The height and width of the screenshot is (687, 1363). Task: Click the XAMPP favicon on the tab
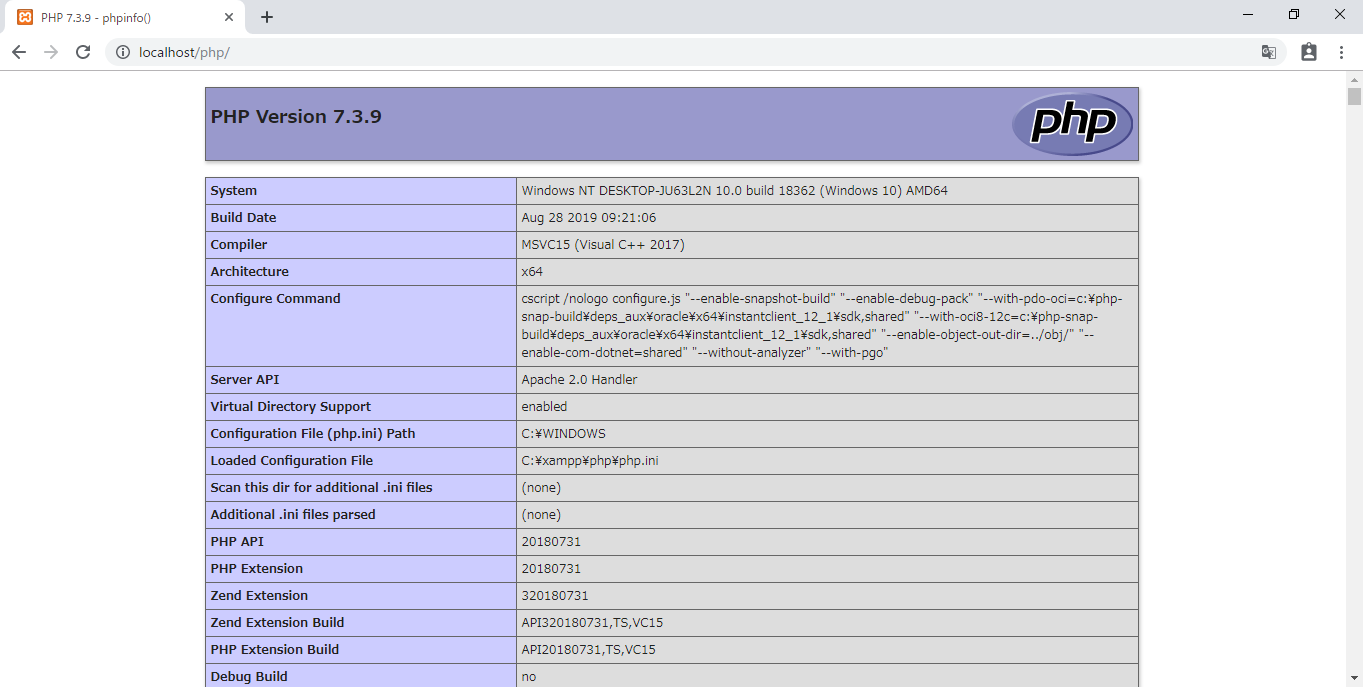point(25,17)
